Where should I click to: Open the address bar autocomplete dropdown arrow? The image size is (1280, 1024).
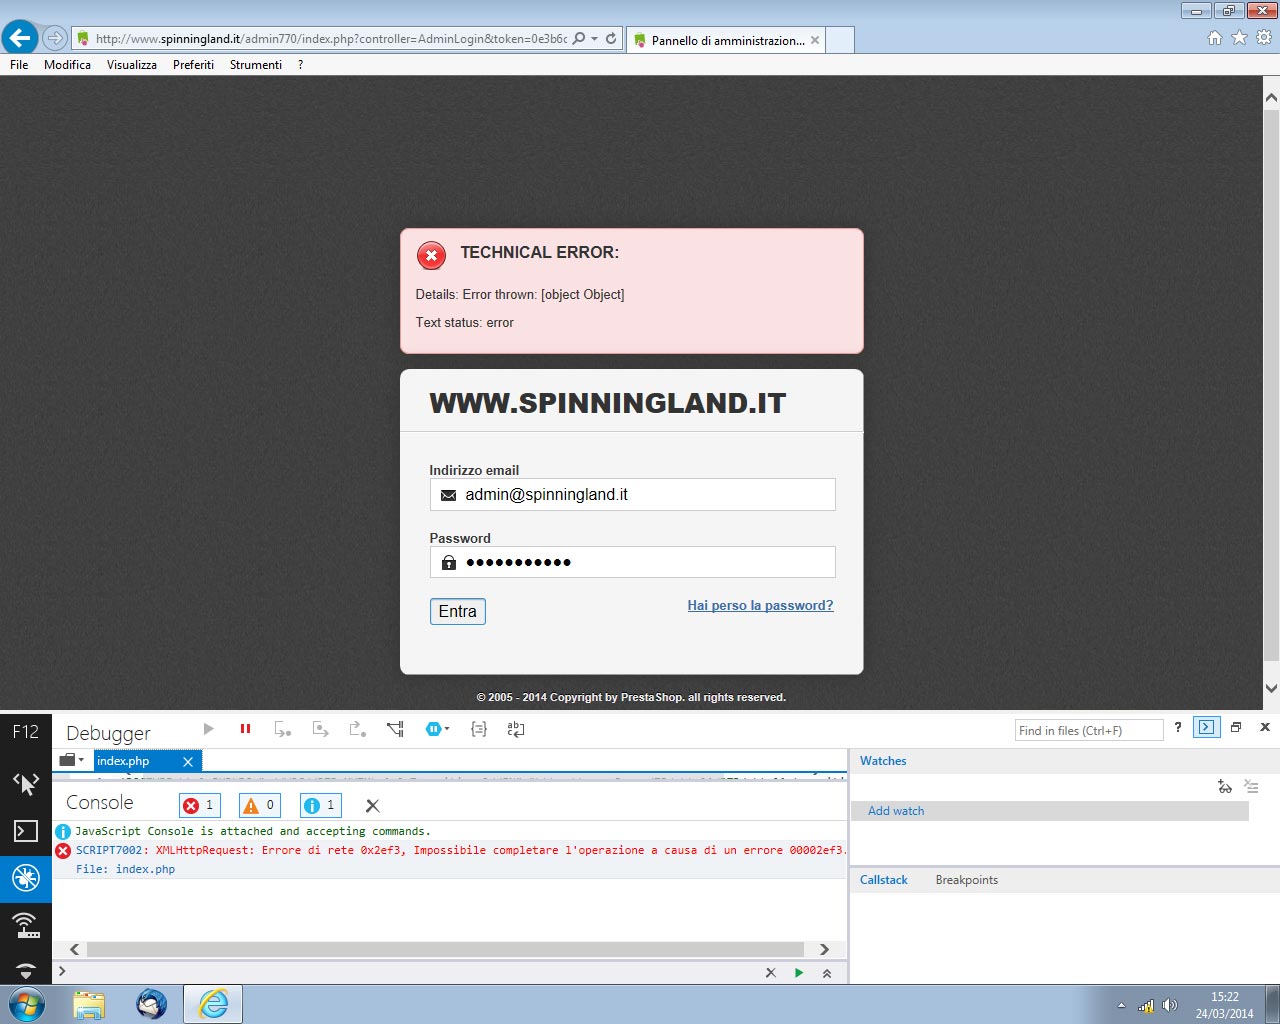(x=595, y=39)
